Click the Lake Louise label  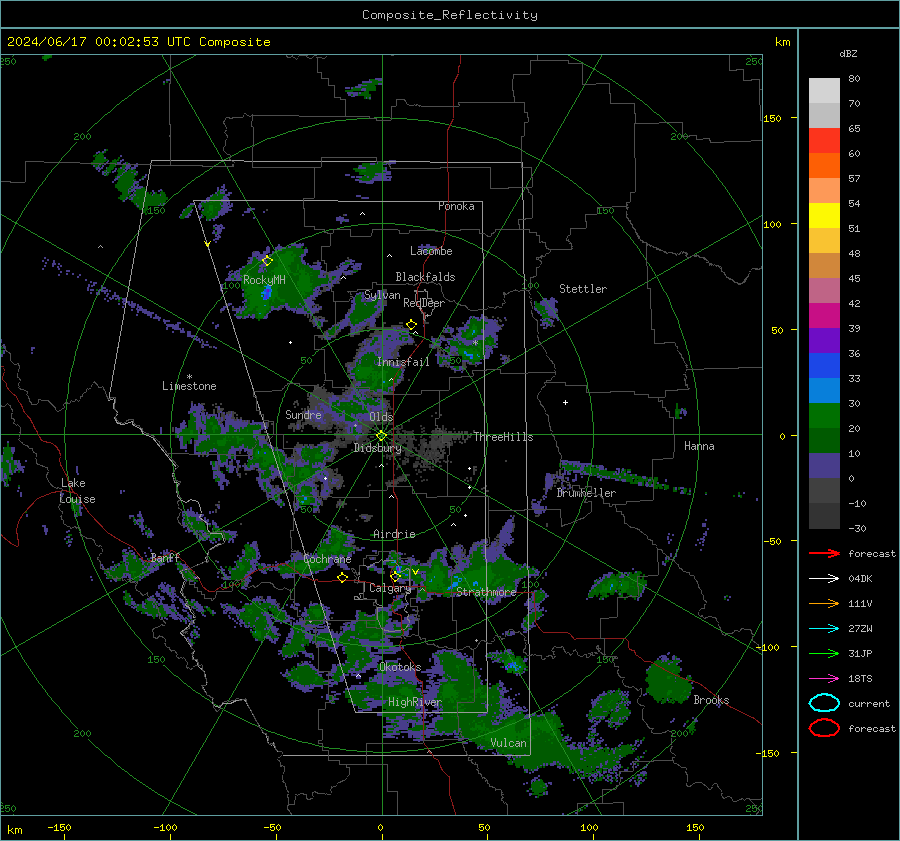point(77,491)
